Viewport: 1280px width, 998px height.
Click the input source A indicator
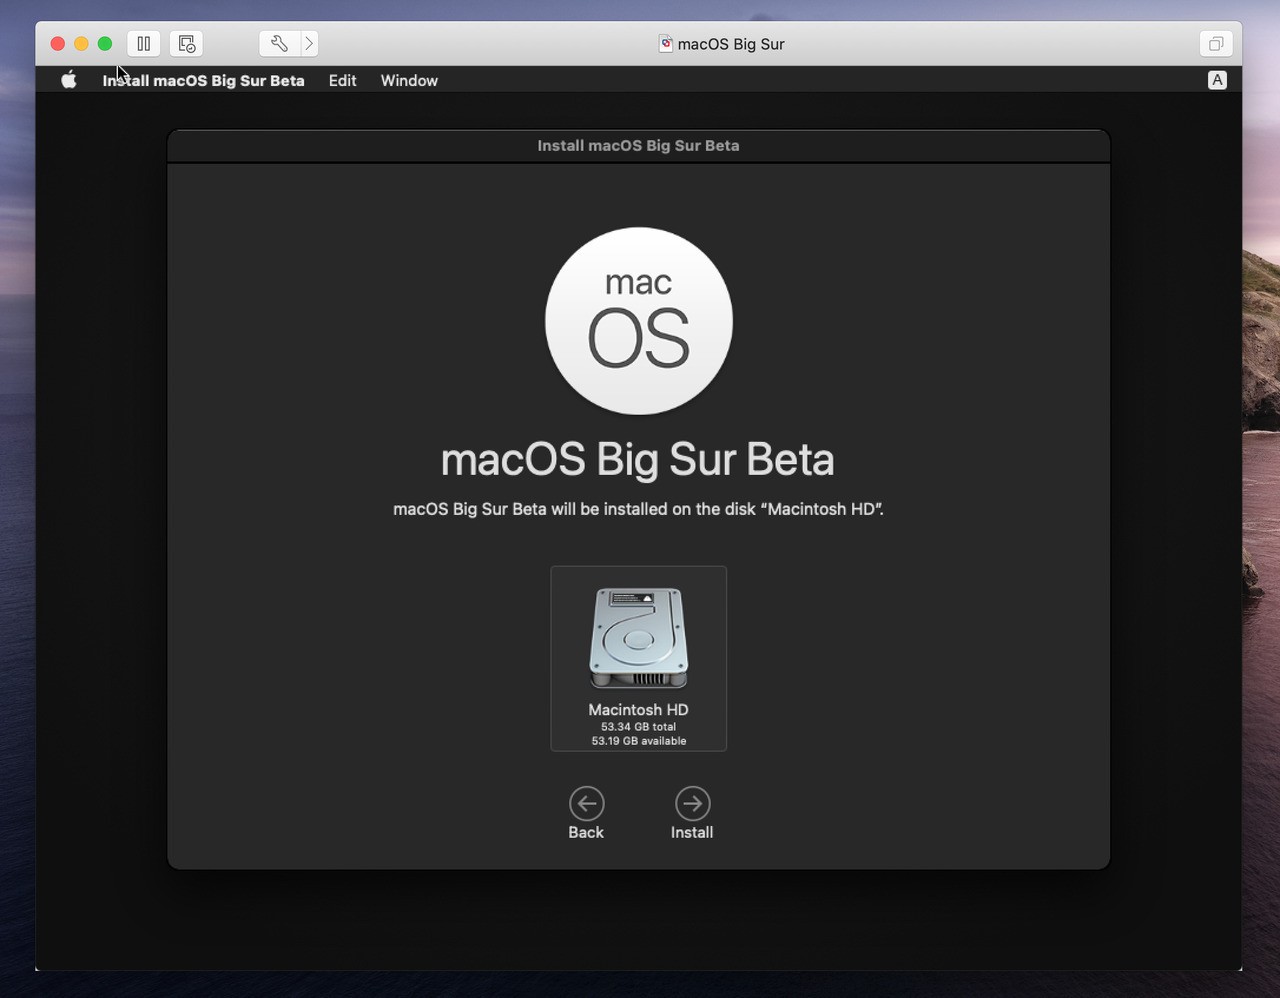(x=1217, y=81)
